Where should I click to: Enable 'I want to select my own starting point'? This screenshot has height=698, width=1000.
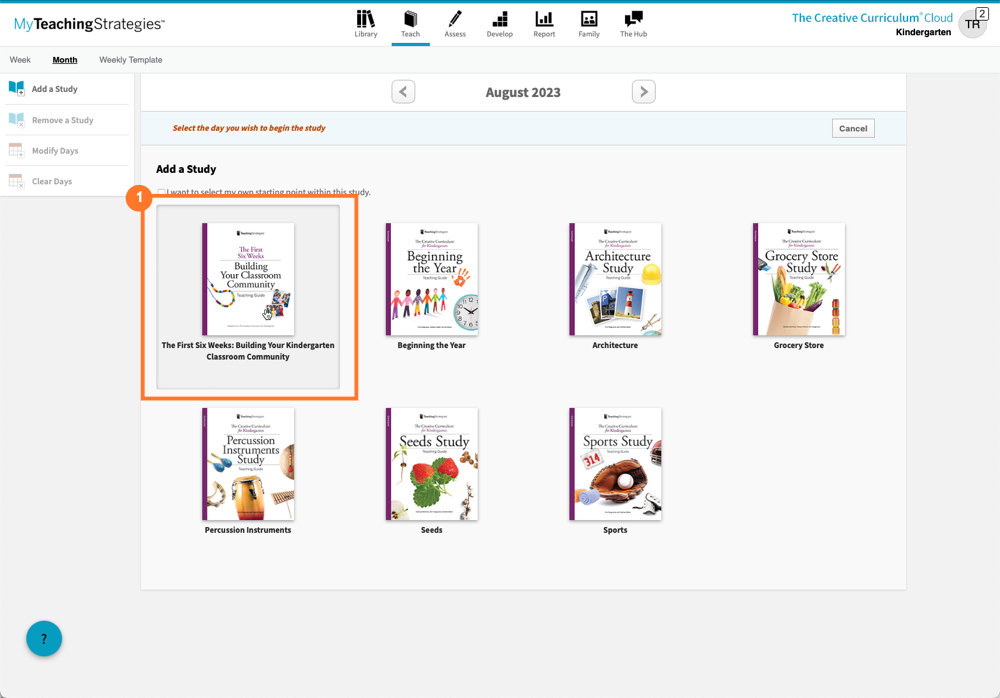[x=161, y=192]
